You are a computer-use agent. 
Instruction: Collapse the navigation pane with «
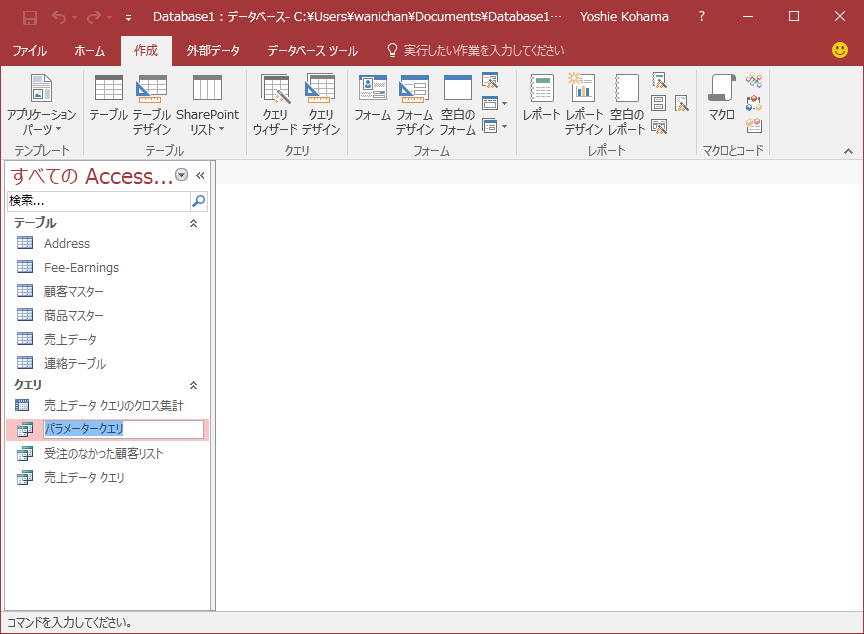click(200, 175)
